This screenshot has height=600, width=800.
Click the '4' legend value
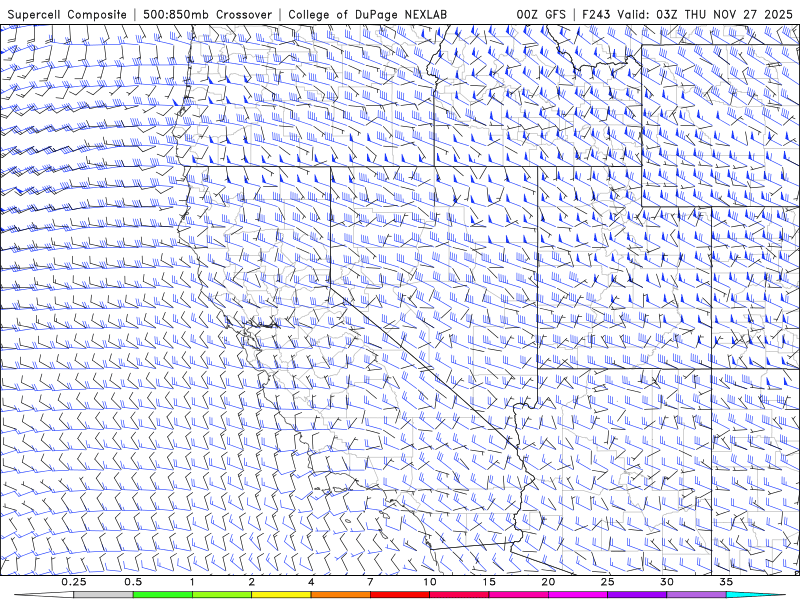pyautogui.click(x=311, y=582)
